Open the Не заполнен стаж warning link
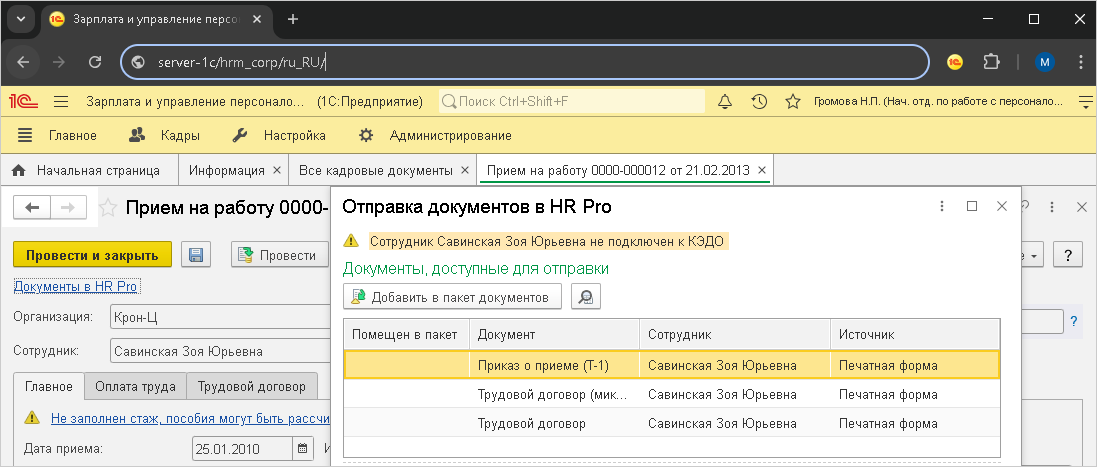This screenshot has height=467, width=1097. (x=190, y=418)
